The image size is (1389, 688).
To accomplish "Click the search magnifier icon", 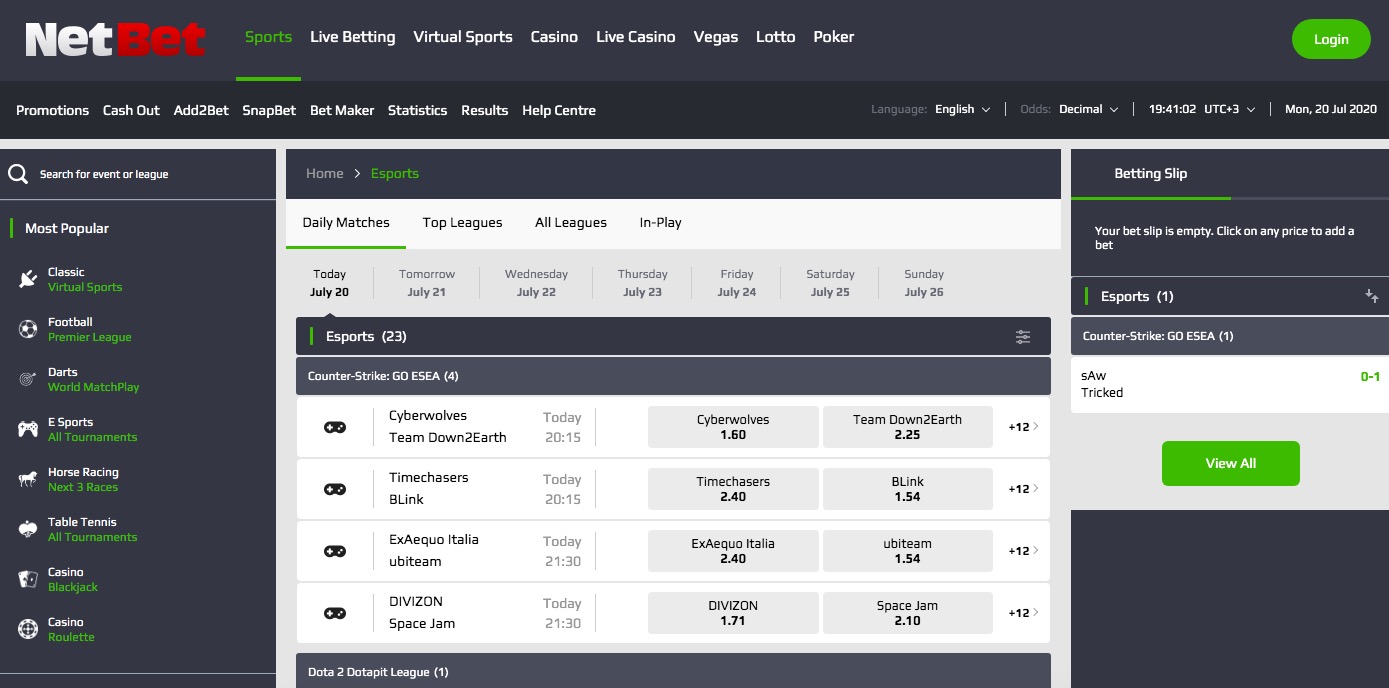I will tap(18, 174).
